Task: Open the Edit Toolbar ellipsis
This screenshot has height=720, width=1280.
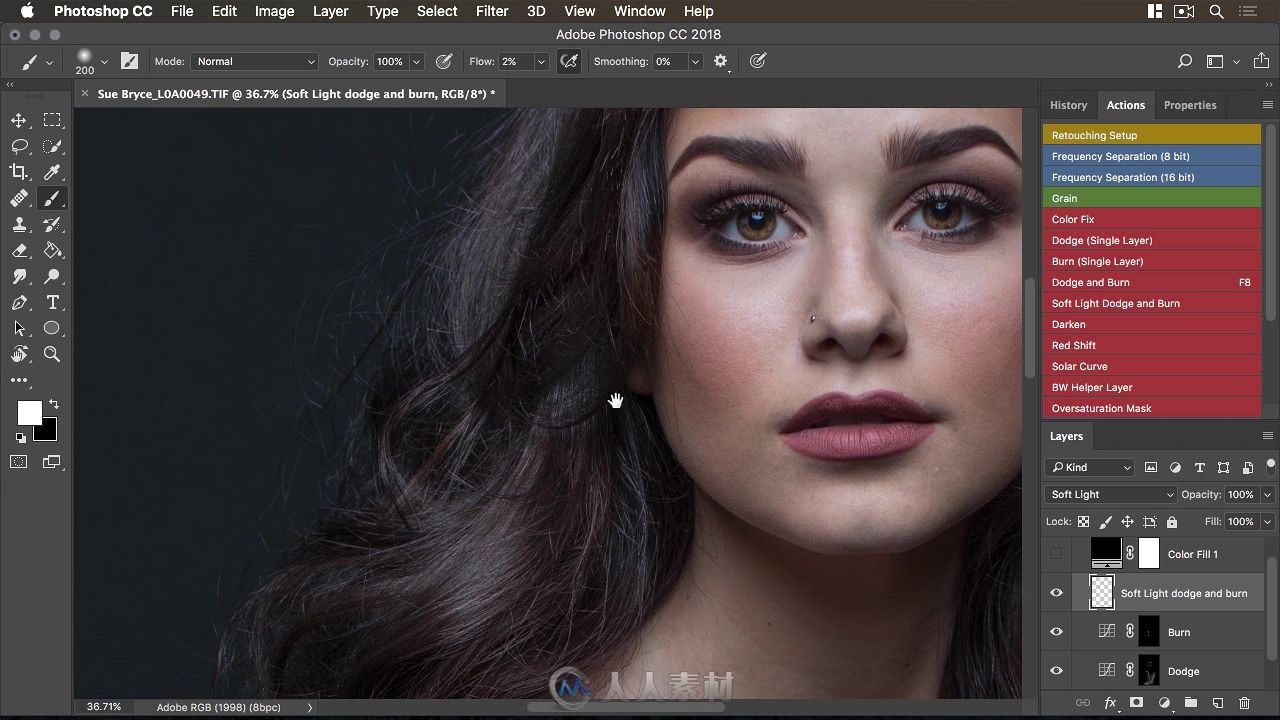Action: click(19, 380)
